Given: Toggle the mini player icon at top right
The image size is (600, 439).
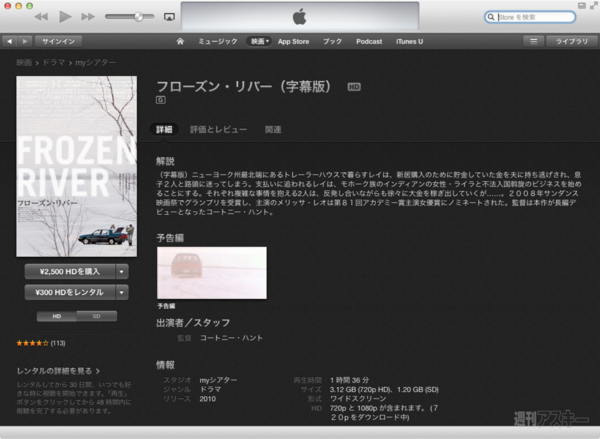Looking at the screenshot, I should coord(582,6).
